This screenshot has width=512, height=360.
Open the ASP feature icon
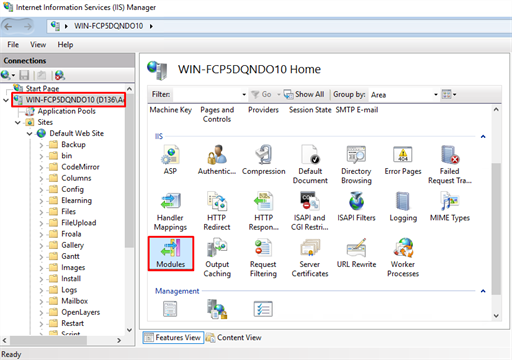[170, 160]
